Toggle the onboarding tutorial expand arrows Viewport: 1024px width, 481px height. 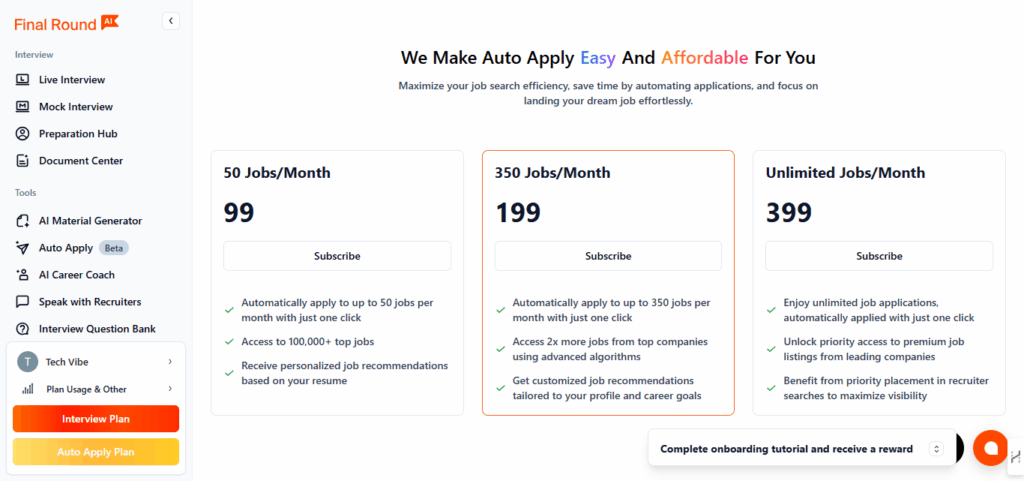tap(936, 449)
